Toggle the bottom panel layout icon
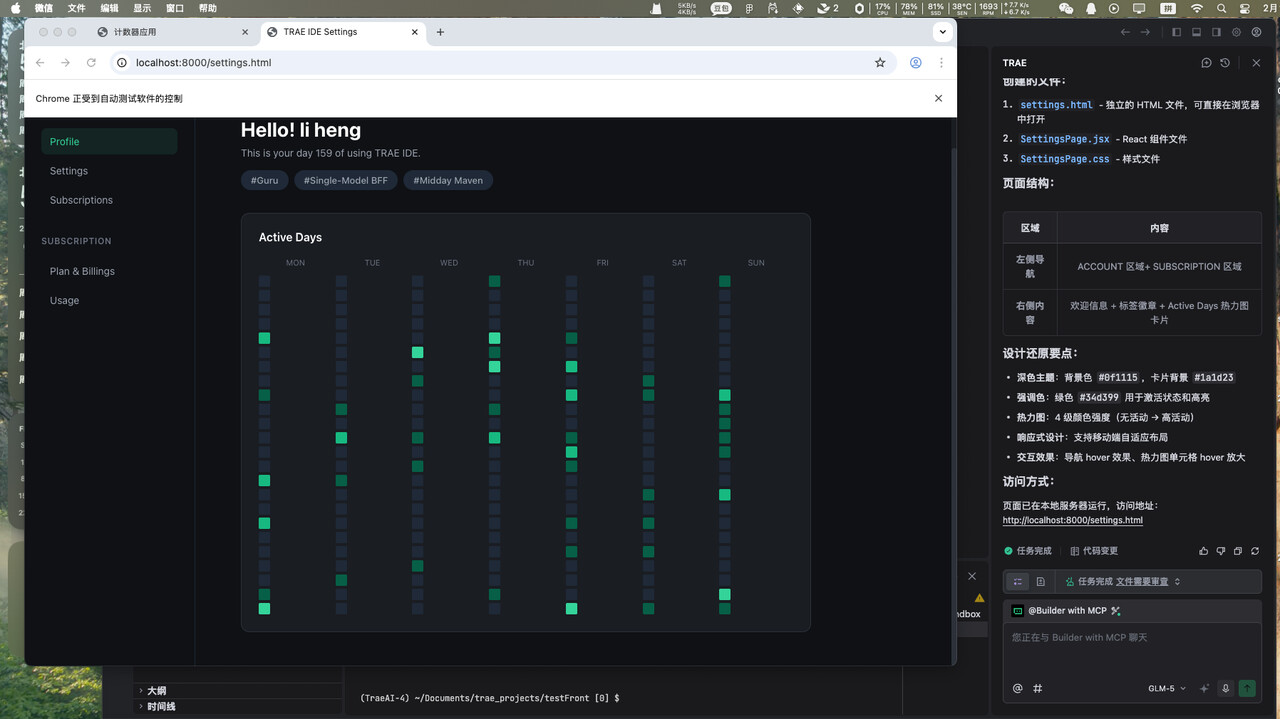This screenshot has height=719, width=1280. (x=1196, y=32)
